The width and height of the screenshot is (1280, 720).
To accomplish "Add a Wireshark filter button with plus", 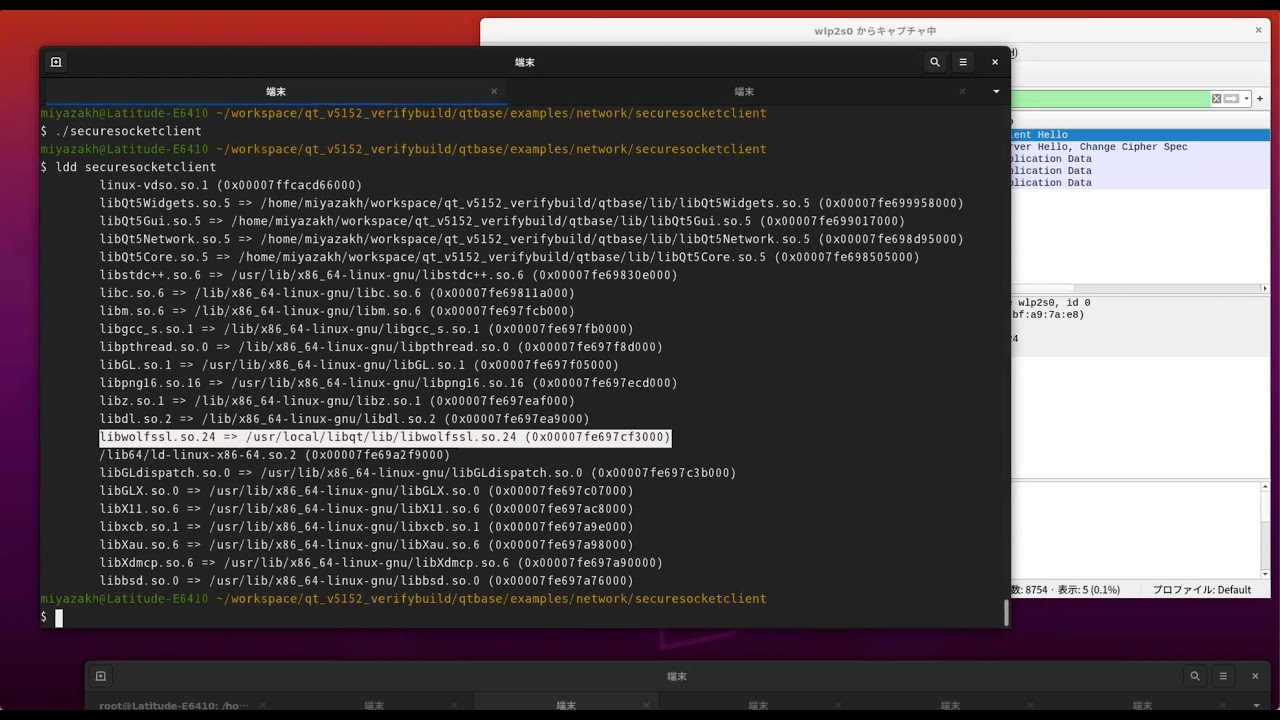I will click(x=1260, y=99).
